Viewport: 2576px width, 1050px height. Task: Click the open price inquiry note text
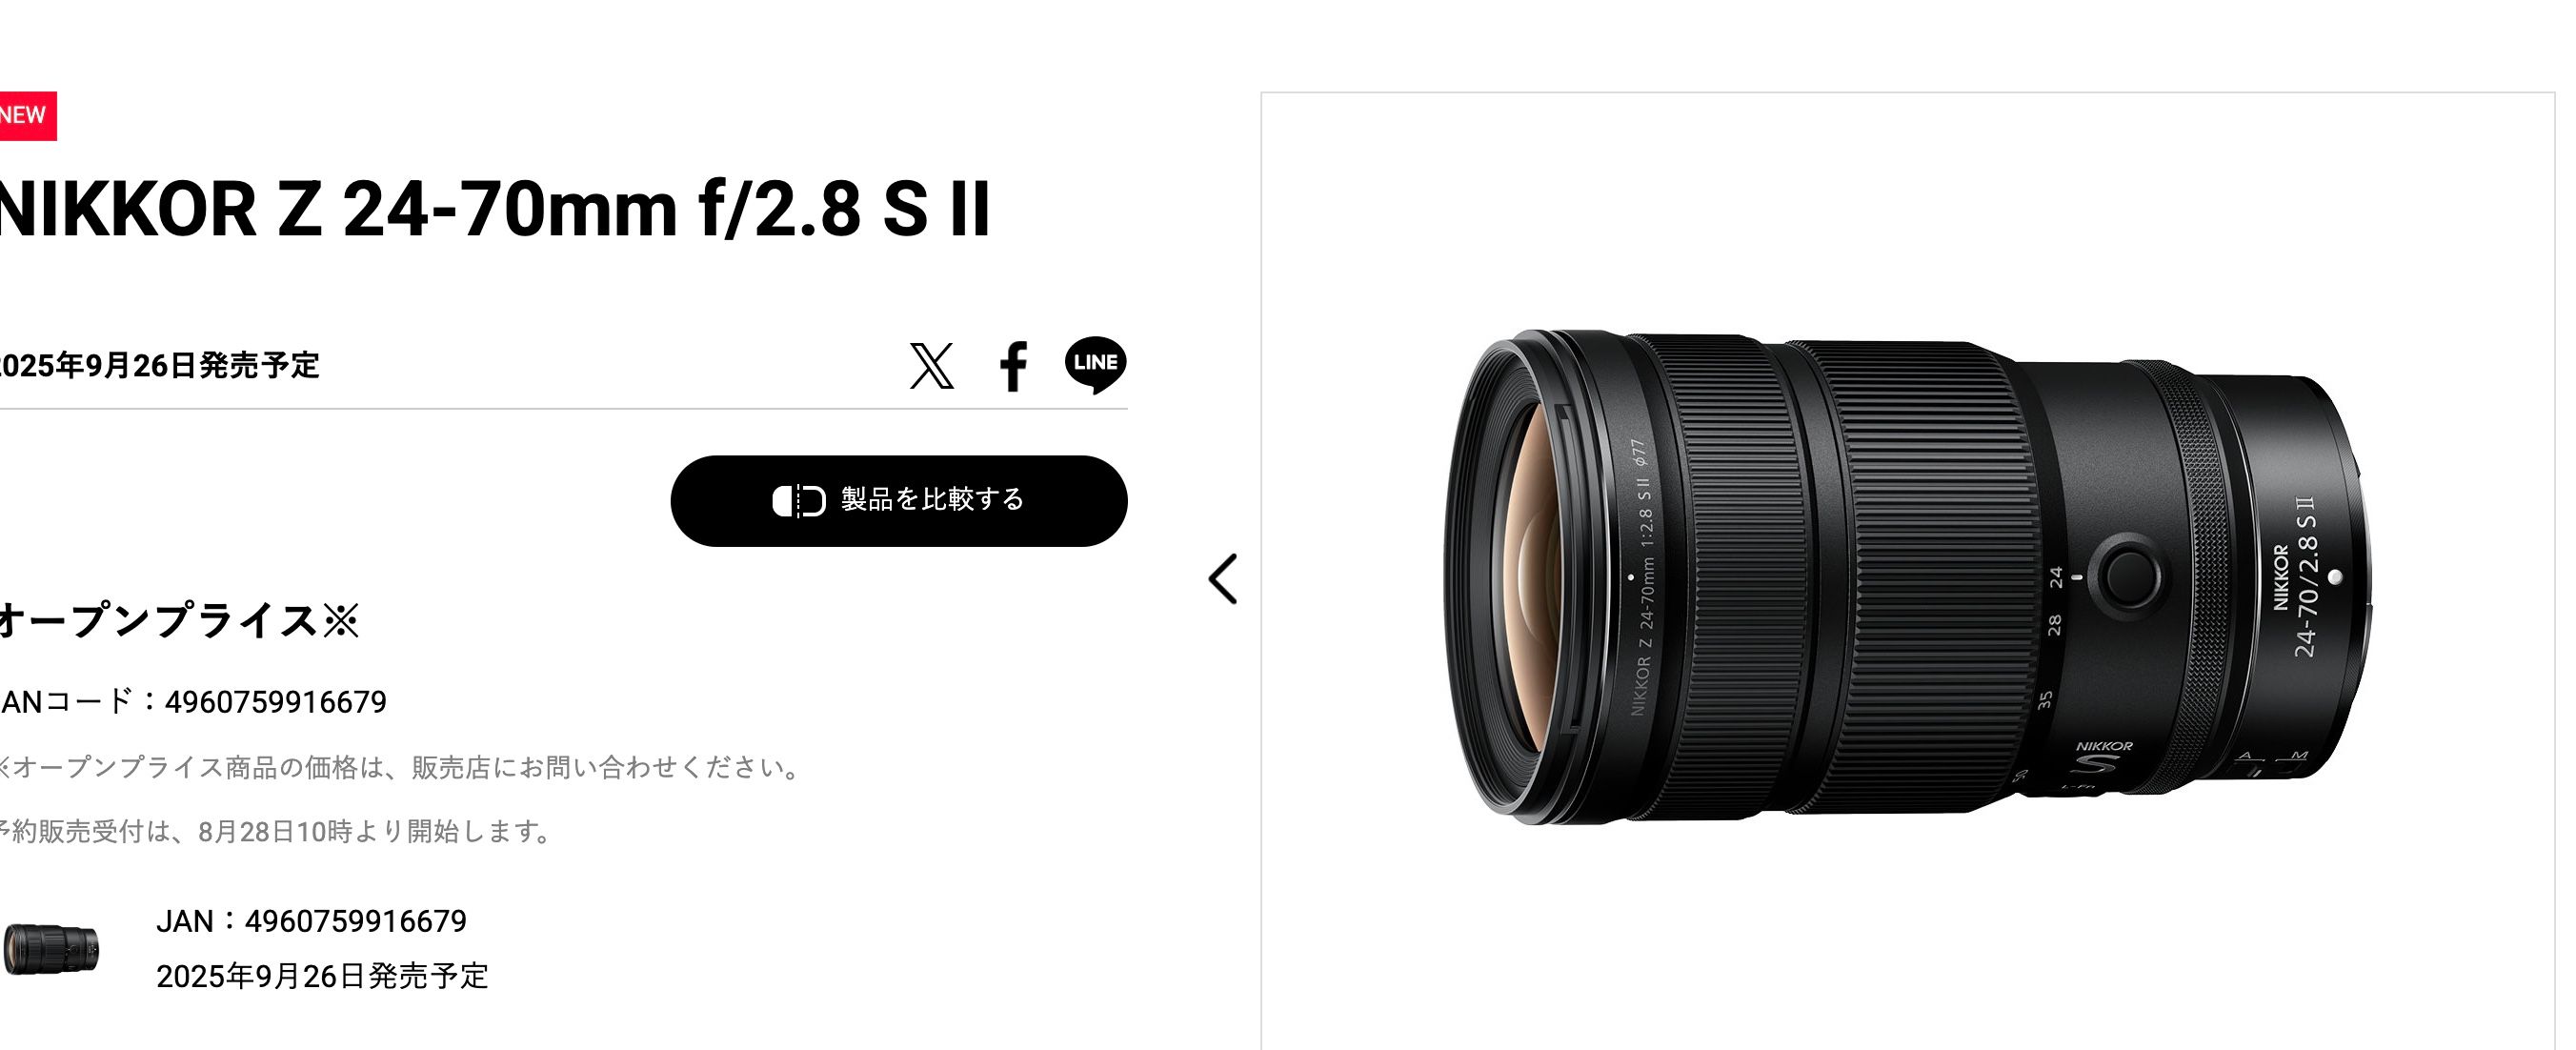[400, 768]
